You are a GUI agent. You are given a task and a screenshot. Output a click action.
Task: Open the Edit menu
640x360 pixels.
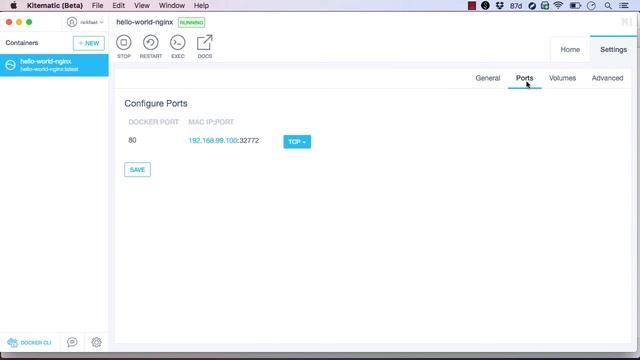coord(118,6)
